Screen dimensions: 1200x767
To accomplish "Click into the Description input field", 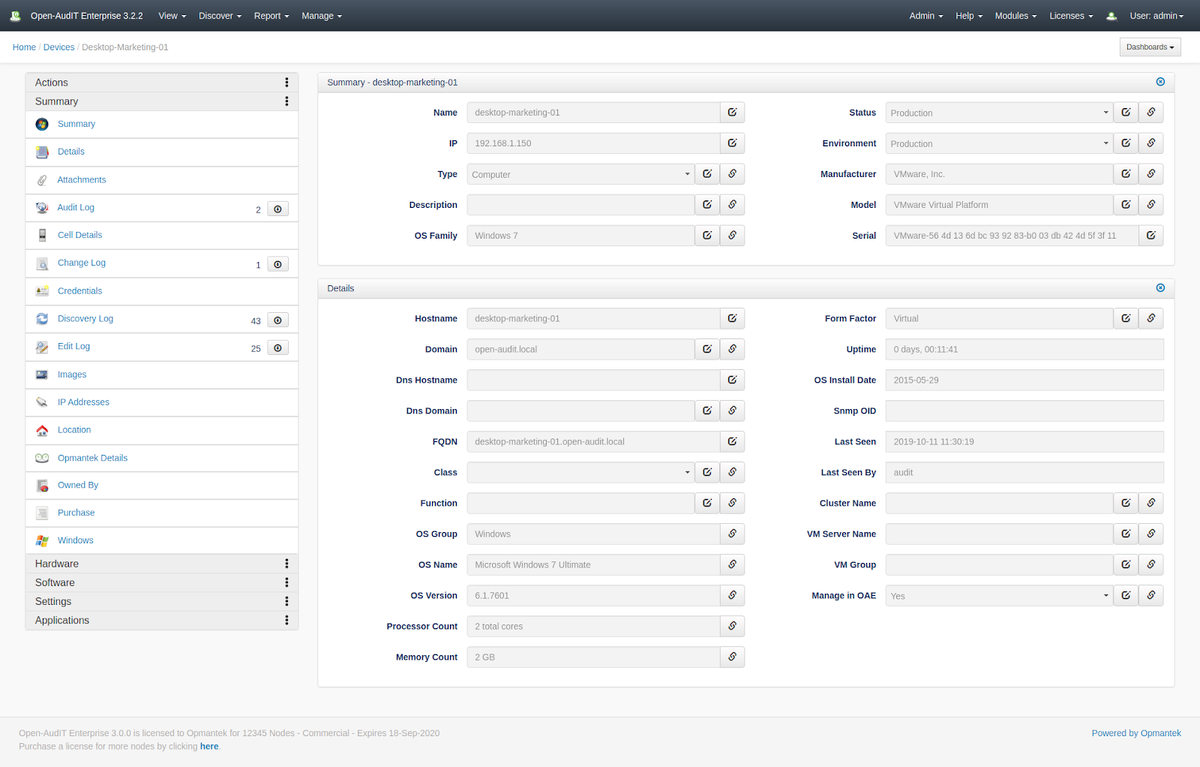I will pos(581,205).
